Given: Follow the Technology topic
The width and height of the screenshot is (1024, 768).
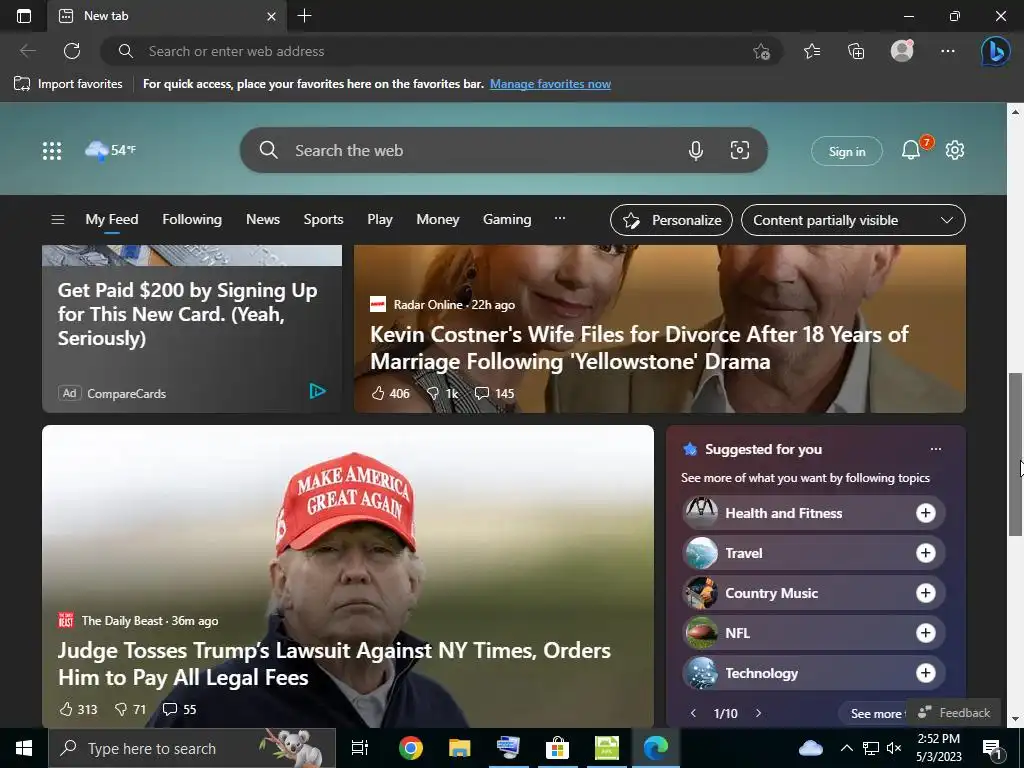Looking at the screenshot, I should point(925,673).
